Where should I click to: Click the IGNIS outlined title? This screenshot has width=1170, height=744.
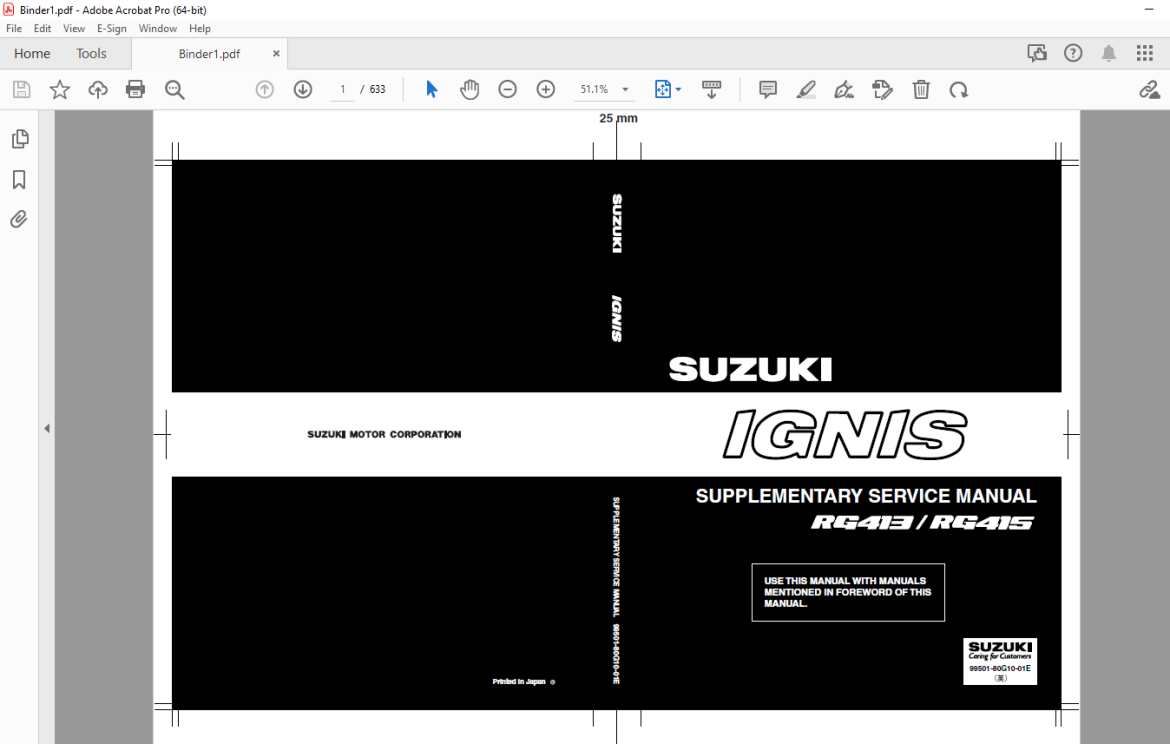pos(845,434)
